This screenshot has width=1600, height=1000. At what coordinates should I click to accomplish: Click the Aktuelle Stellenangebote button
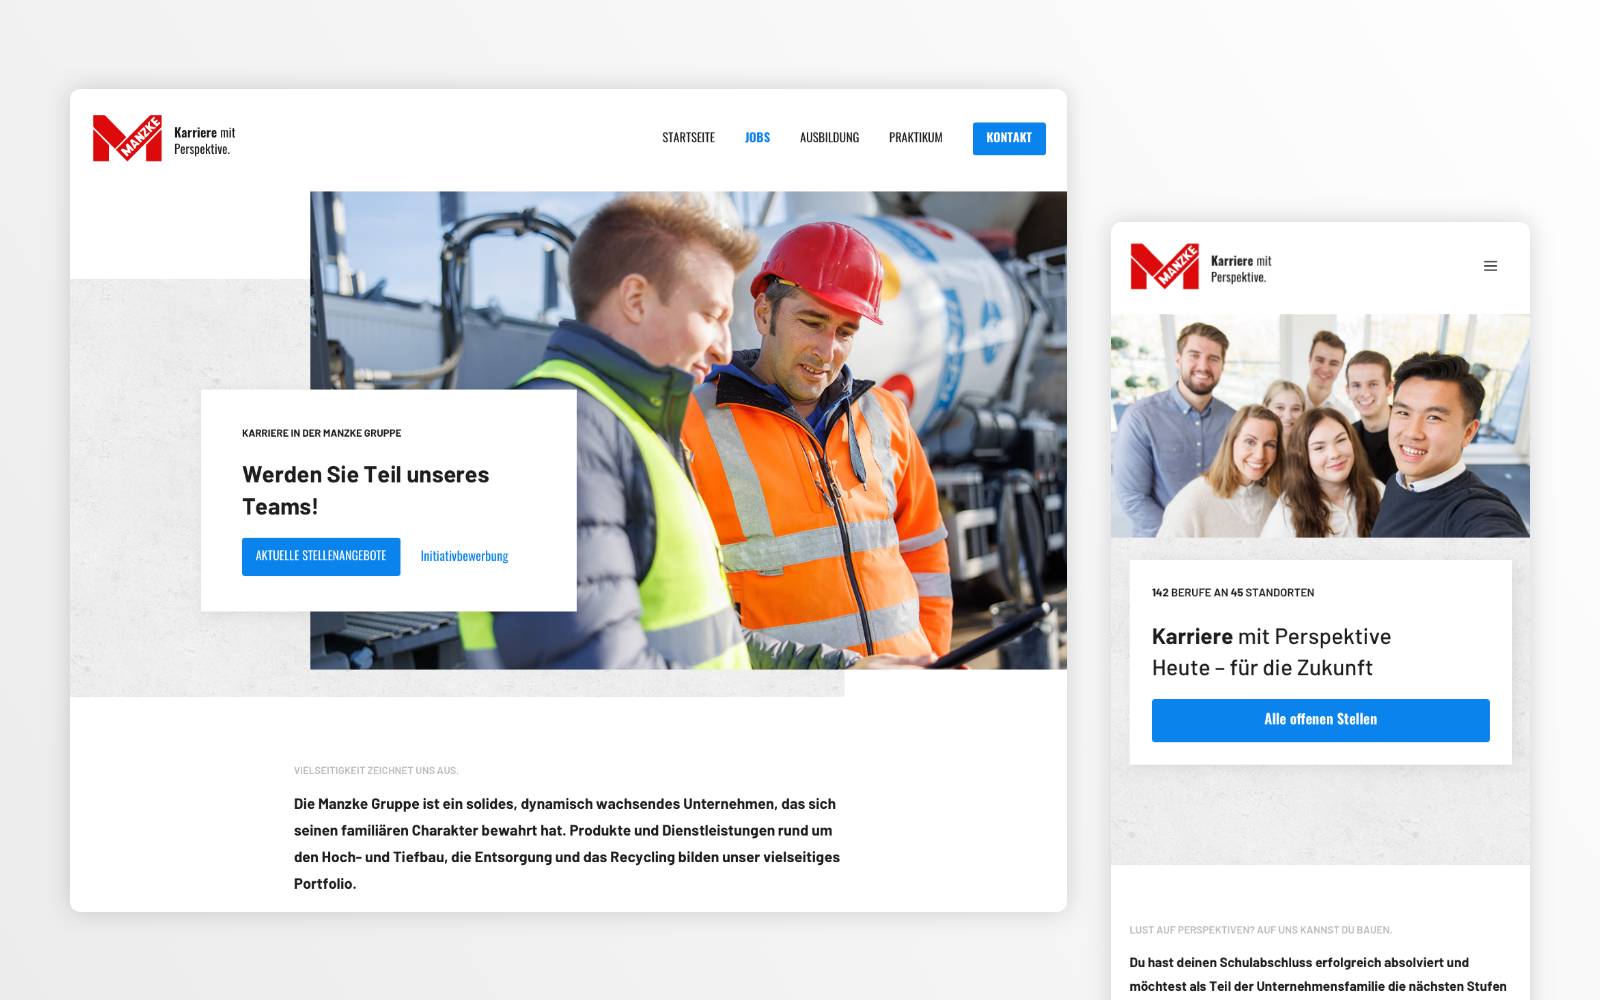point(321,556)
